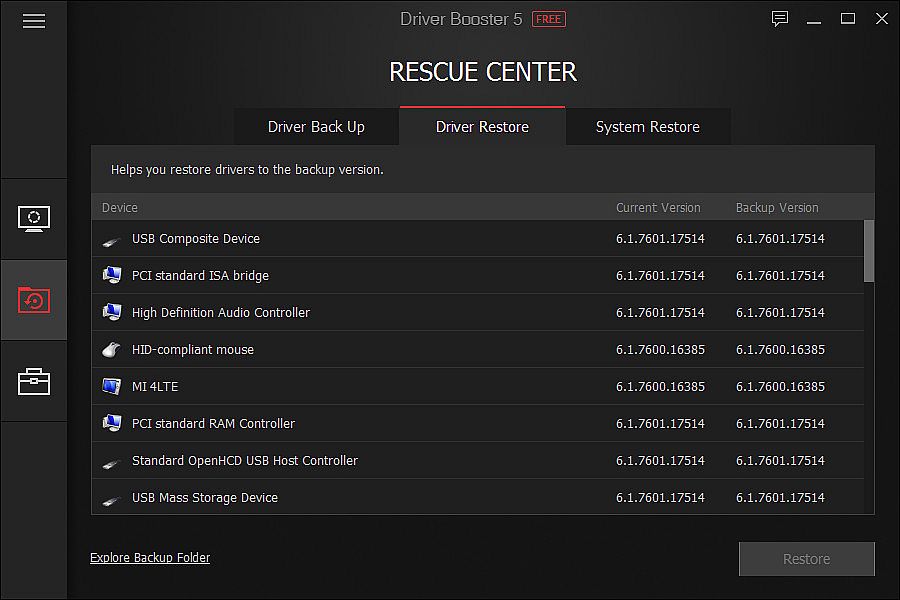The width and height of the screenshot is (900, 600).
Task: Click the USB Composite Device icon
Action: click(x=111, y=241)
